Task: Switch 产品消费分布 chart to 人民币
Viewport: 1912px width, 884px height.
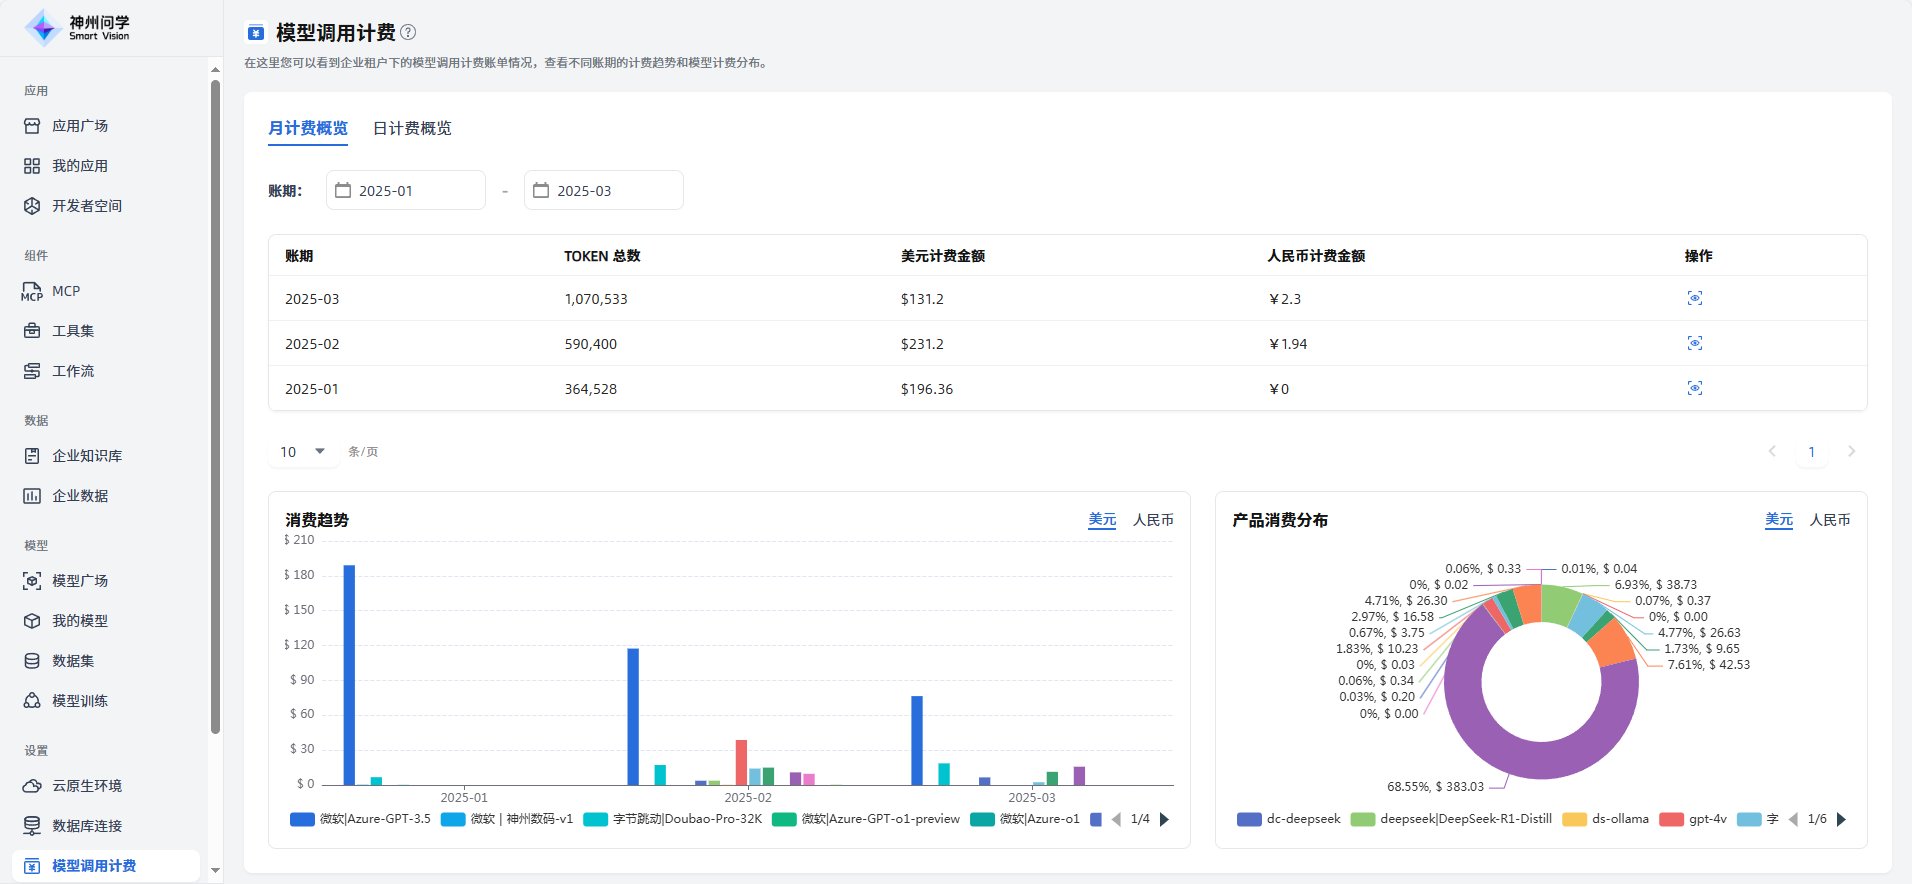Action: click(1829, 520)
